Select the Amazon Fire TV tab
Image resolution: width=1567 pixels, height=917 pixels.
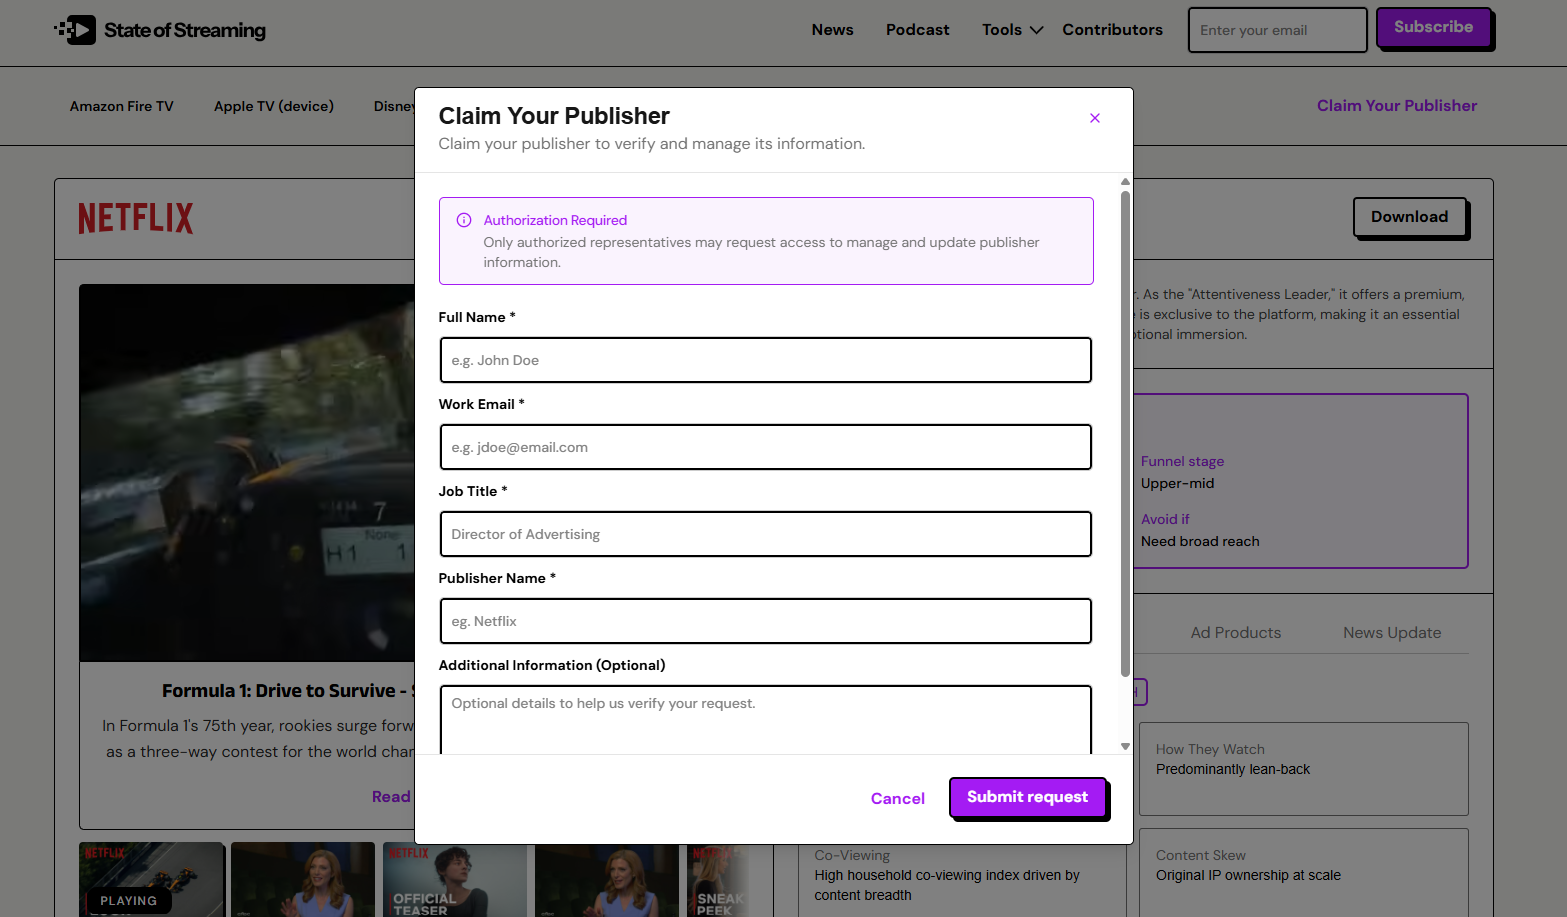(122, 106)
